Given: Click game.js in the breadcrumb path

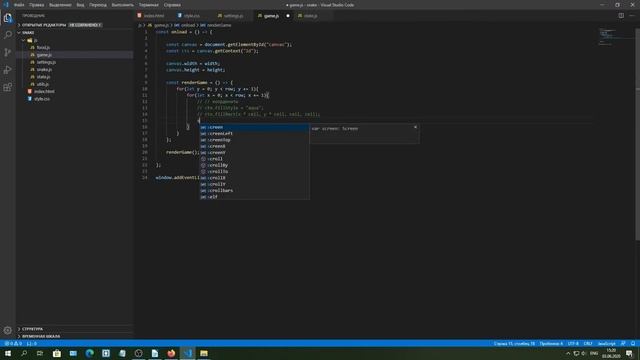Looking at the screenshot, I should (161, 25).
